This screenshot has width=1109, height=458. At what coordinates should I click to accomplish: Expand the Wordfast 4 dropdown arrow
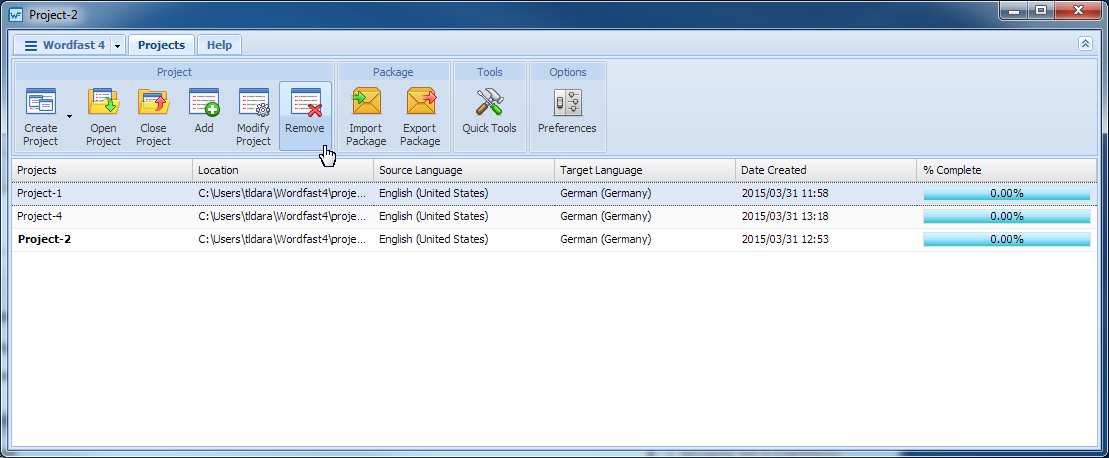click(x=117, y=46)
